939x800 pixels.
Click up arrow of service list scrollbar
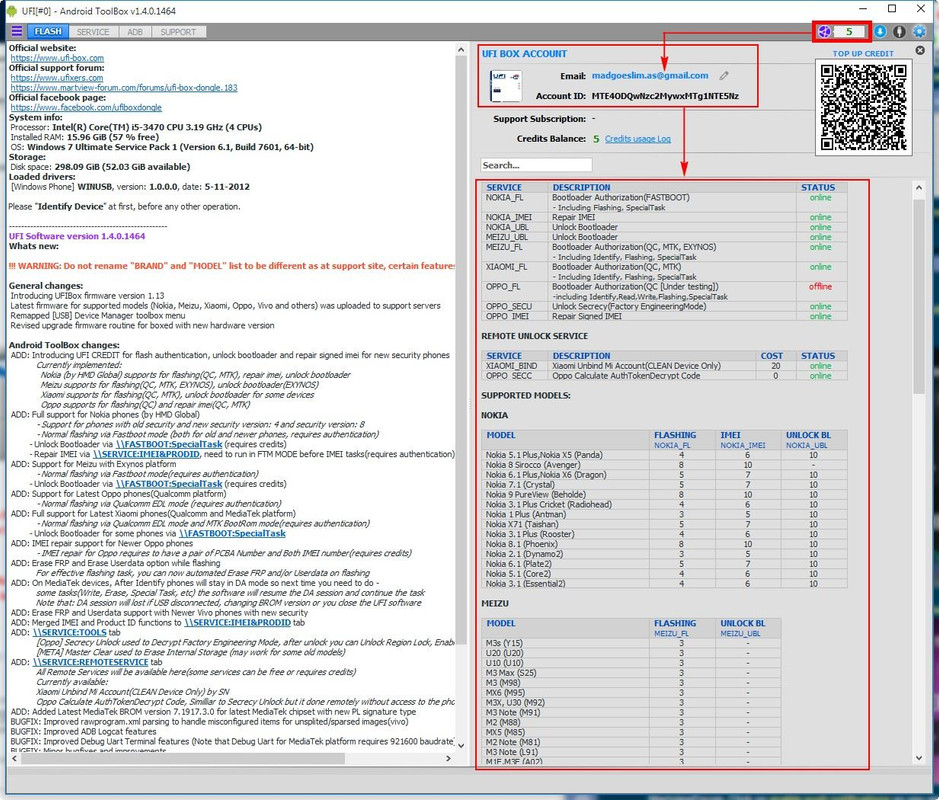pyautogui.click(x=919, y=187)
